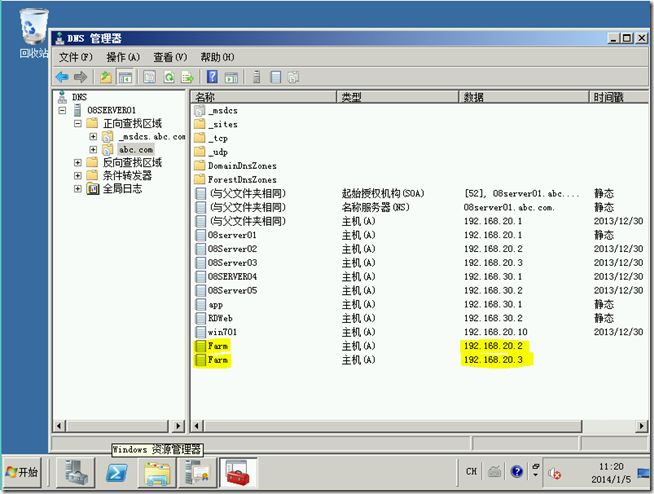This screenshot has height=494, width=654.
Task: Expand the abc.com zone node
Action: [x=93, y=149]
